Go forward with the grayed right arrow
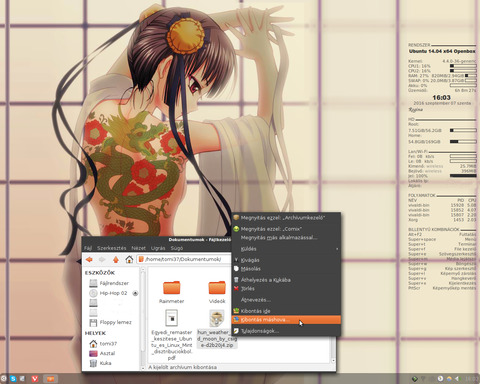480x384 pixels. tap(102, 259)
